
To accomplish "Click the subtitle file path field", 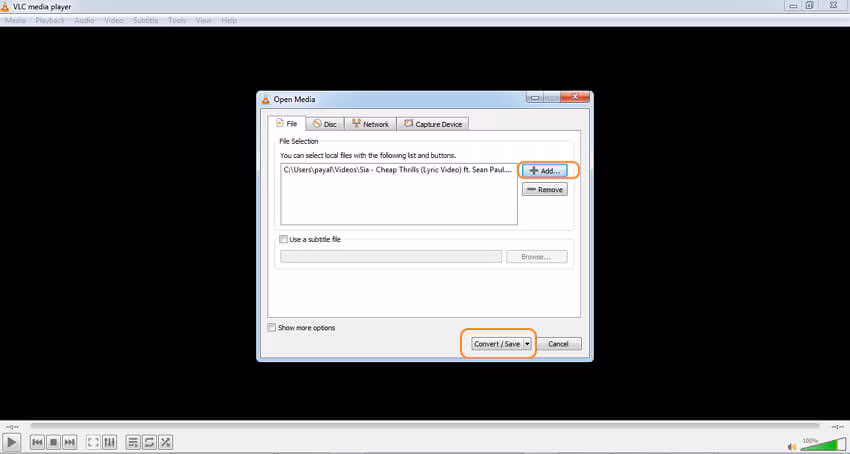I will coord(391,257).
